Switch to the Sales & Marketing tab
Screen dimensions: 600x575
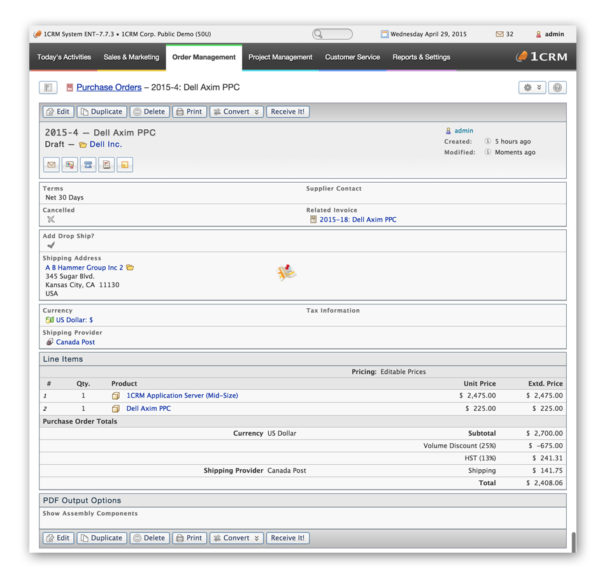point(131,57)
